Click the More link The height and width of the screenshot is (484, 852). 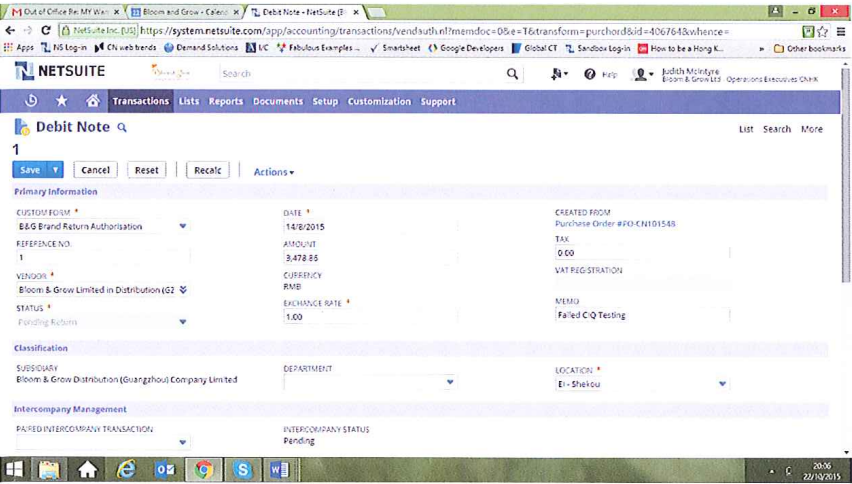click(x=812, y=129)
